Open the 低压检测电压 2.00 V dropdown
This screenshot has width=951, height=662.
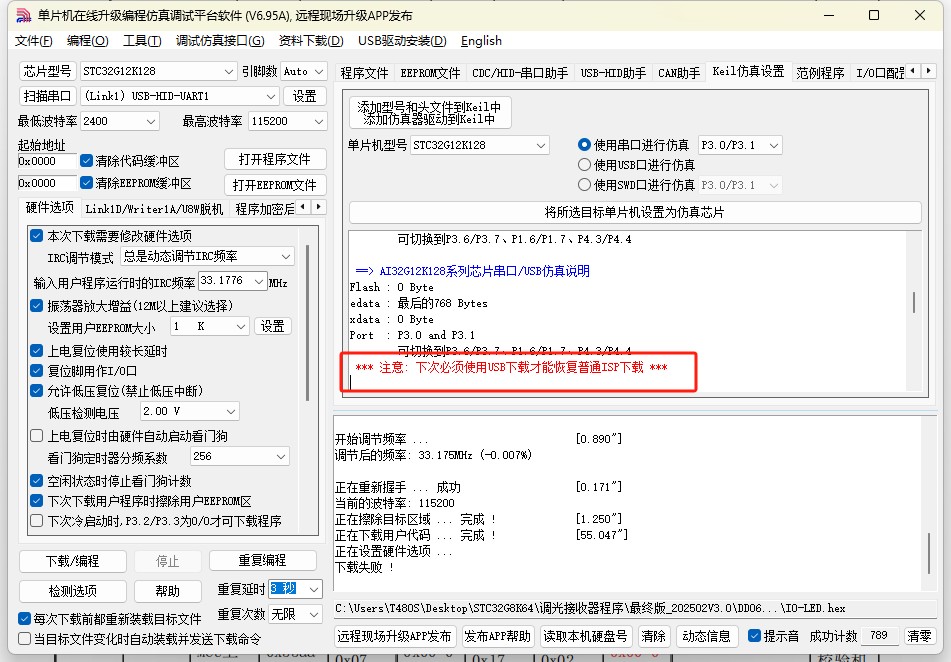230,411
